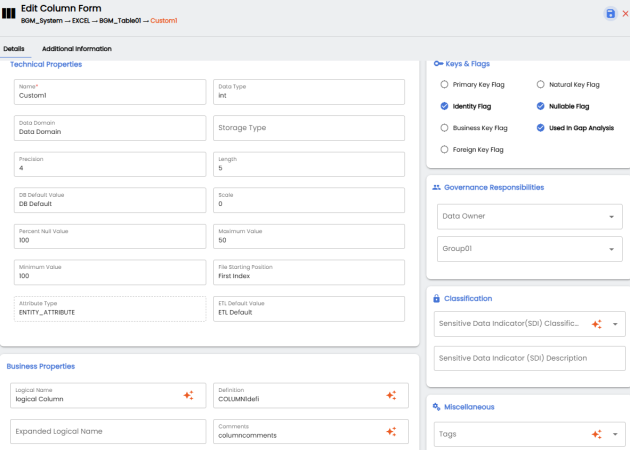
Task: Click sparkle icon in Tags field
Action: coord(596,434)
